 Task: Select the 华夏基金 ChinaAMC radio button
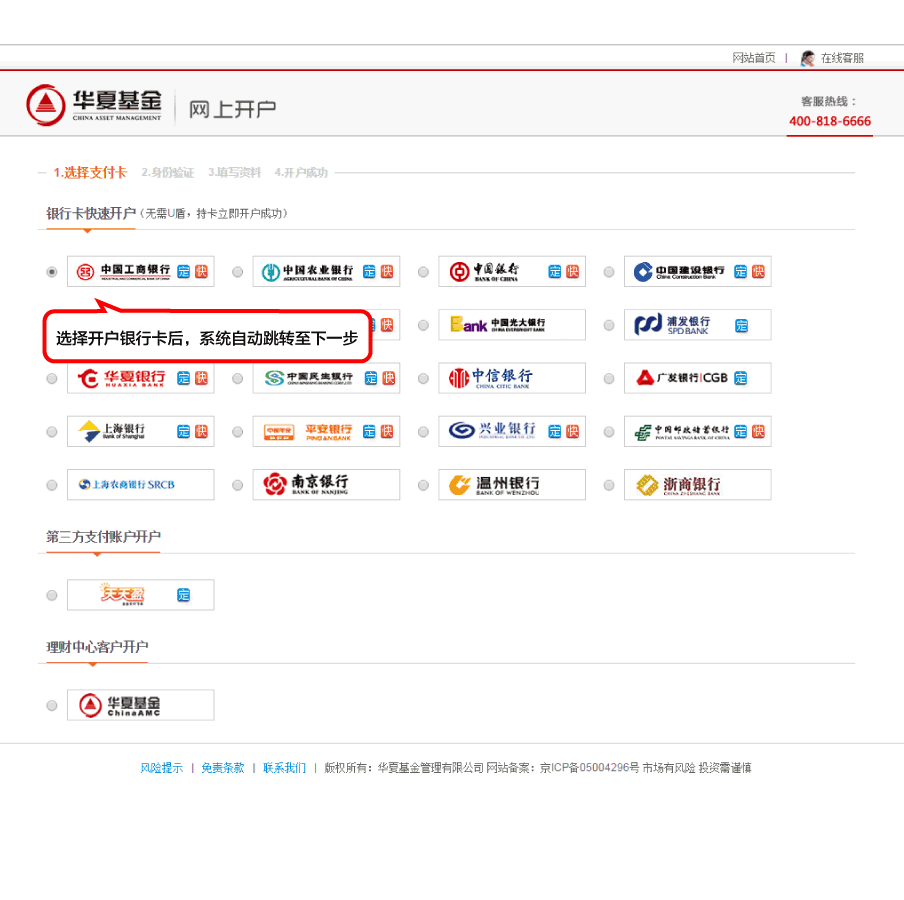tap(52, 706)
